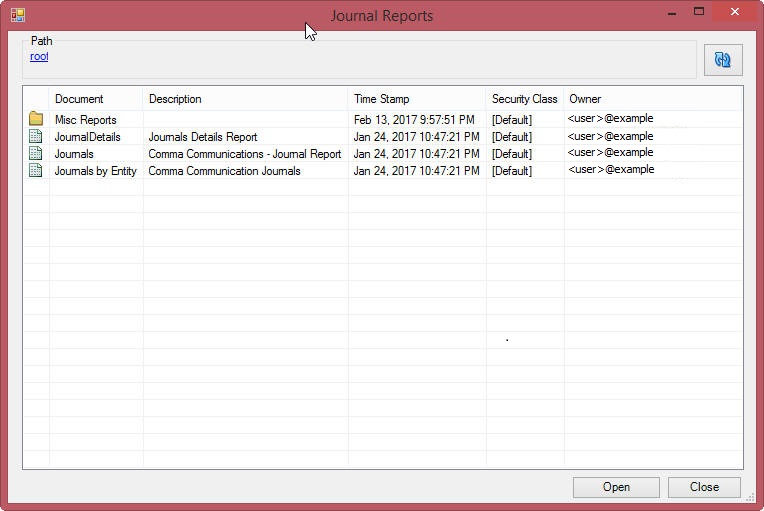The height and width of the screenshot is (511, 764).
Task: Click the Journals by Entity document icon
Action: (x=36, y=170)
